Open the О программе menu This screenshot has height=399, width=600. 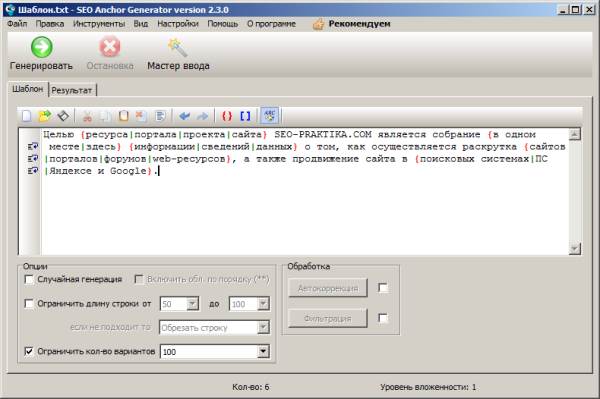click(x=271, y=24)
